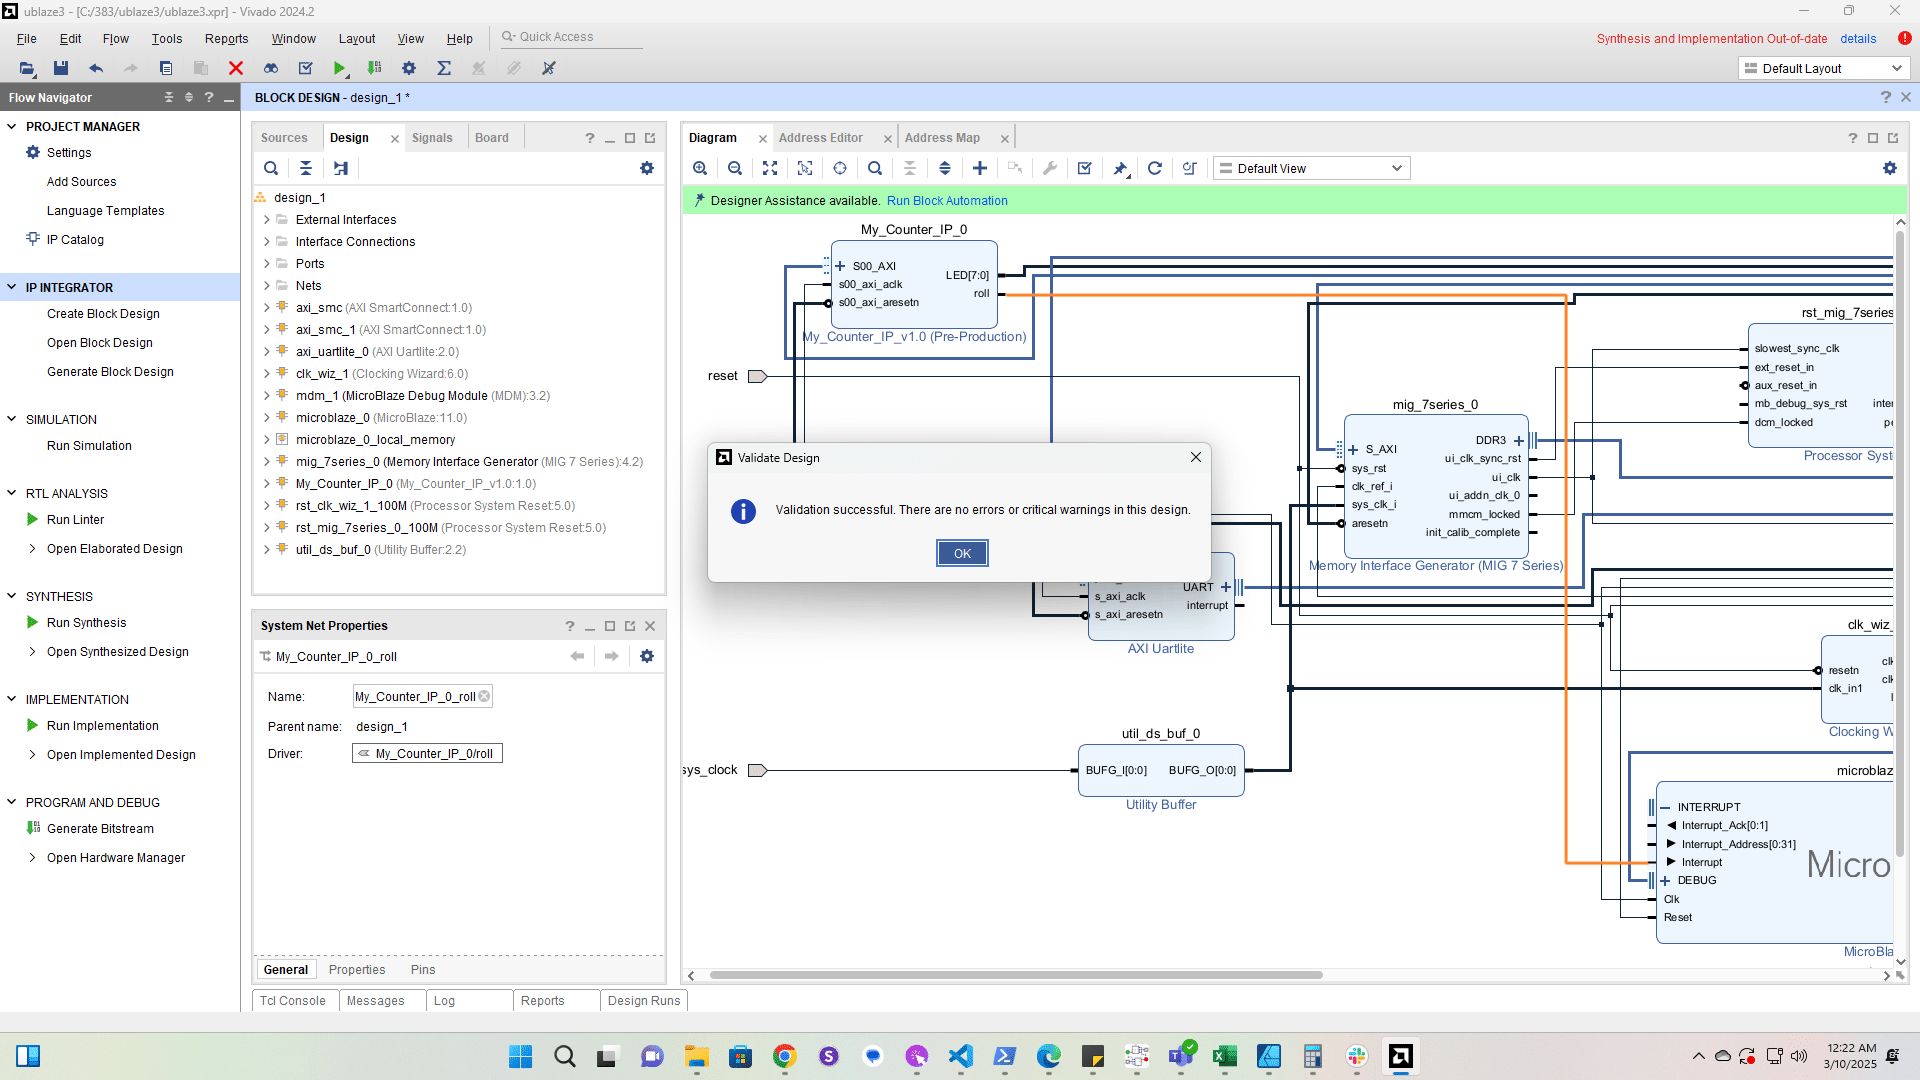This screenshot has width=1920, height=1080.
Task: Expand microblaze_0 tree node
Action: (266, 418)
